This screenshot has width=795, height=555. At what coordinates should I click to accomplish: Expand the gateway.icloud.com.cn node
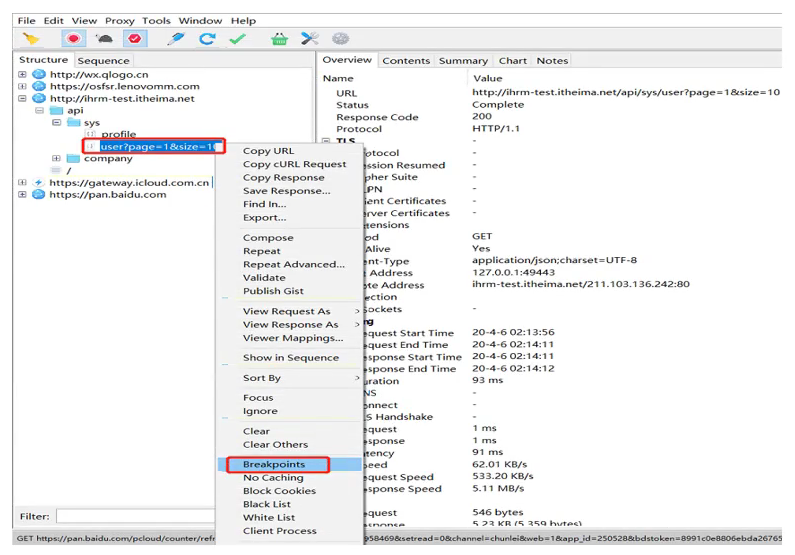point(22,182)
